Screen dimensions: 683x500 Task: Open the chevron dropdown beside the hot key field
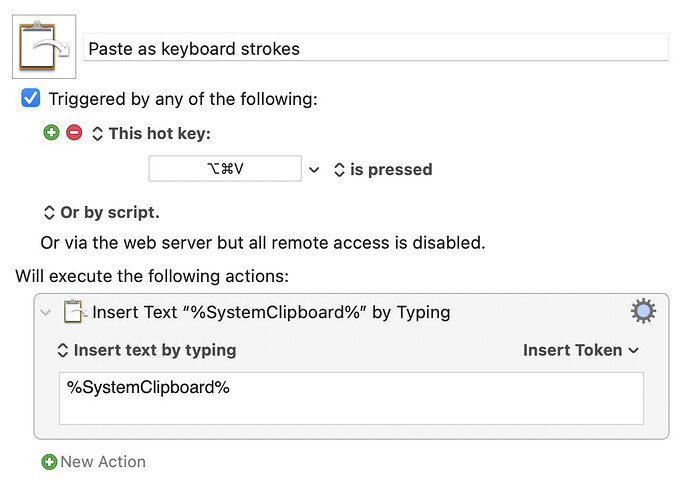[x=314, y=170]
